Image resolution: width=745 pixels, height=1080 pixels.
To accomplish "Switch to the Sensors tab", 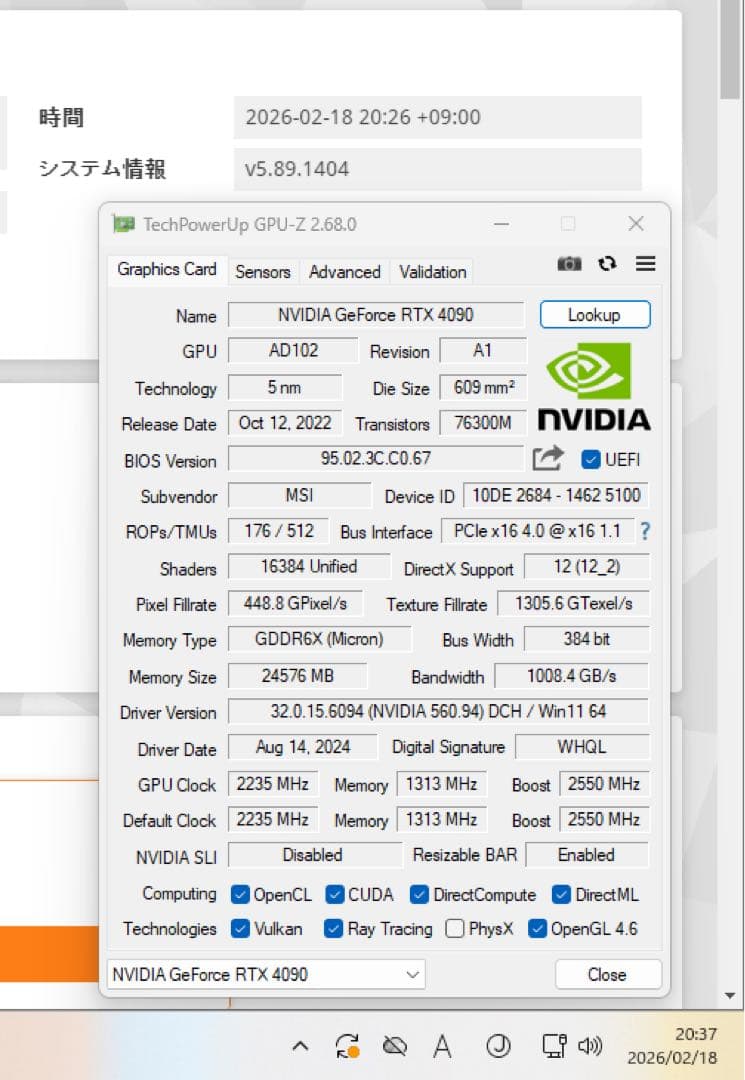I will [262, 272].
